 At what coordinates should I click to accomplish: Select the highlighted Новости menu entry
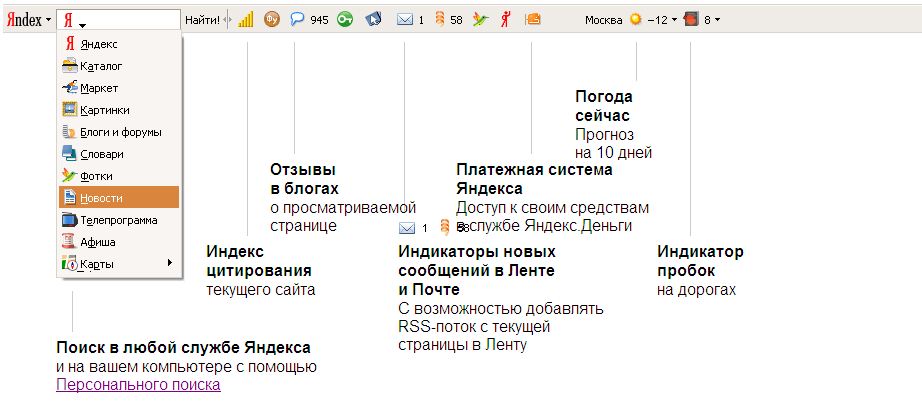pos(119,198)
